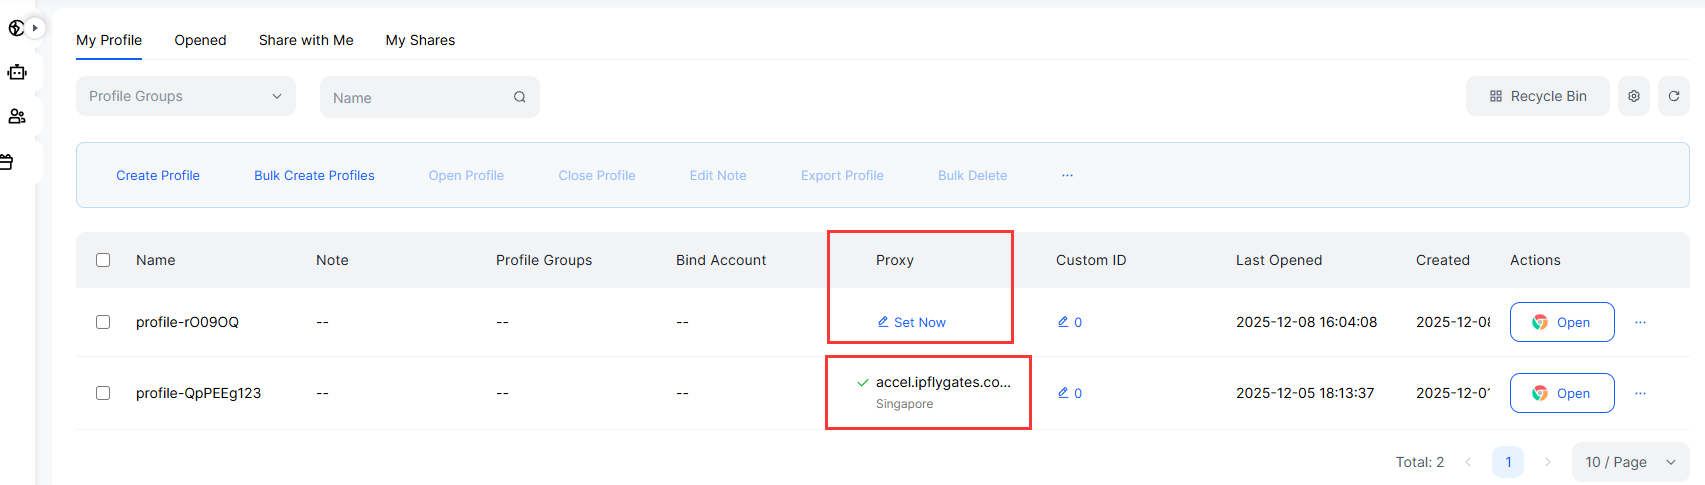Open more actions for profile-QpPEEg123 row
The image size is (1705, 485).
1640,393
